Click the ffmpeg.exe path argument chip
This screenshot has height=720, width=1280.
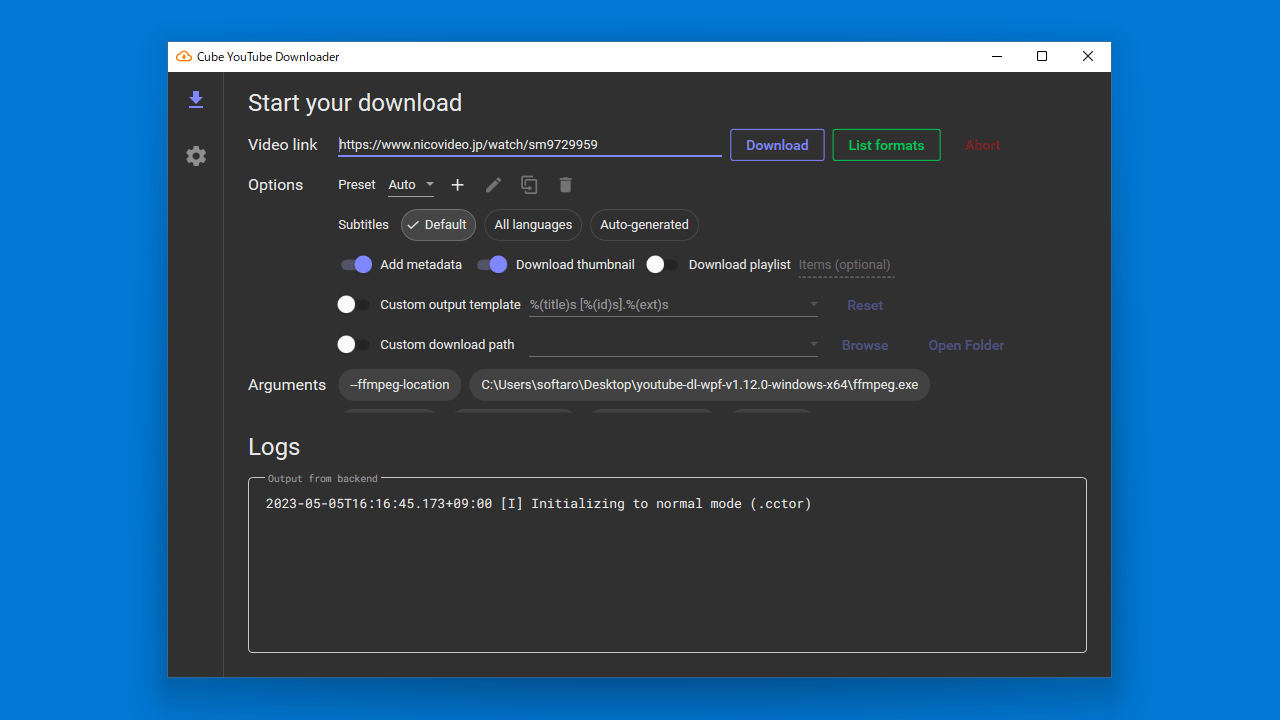[700, 385]
